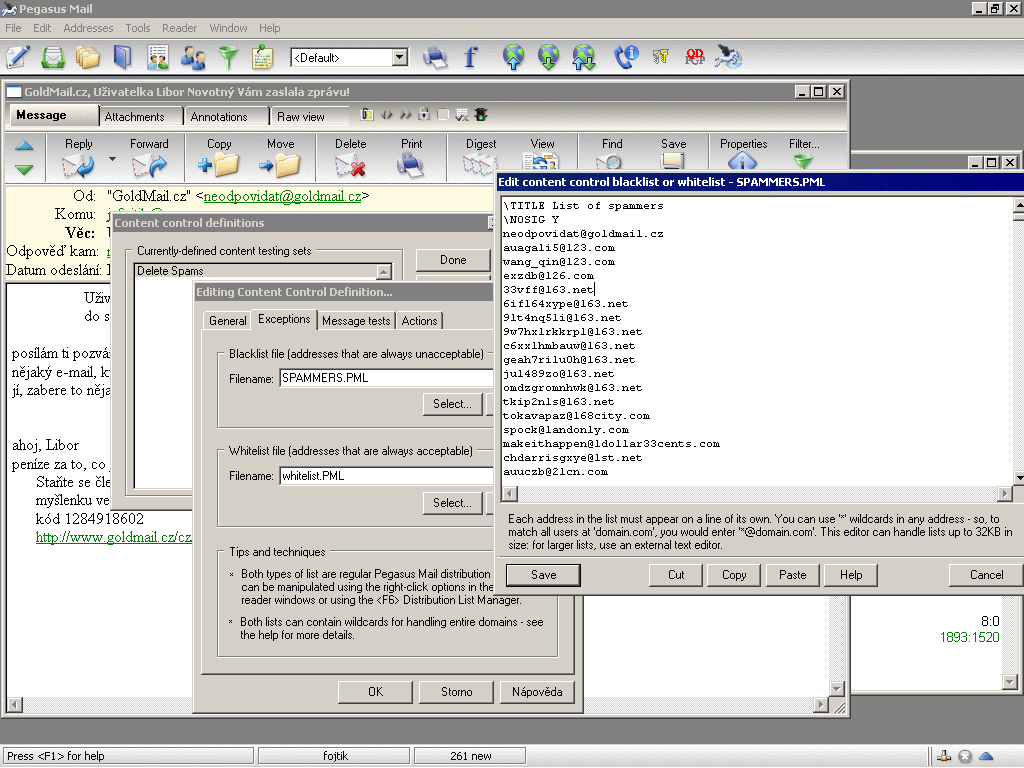Open mail folders list icon
Image resolution: width=1024 pixels, height=768 pixels.
(x=88, y=57)
